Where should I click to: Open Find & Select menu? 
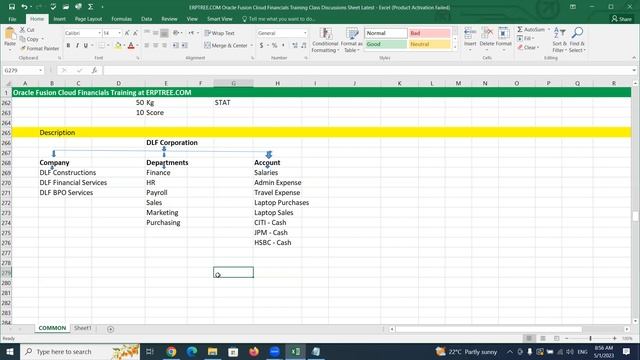[x=577, y=40]
